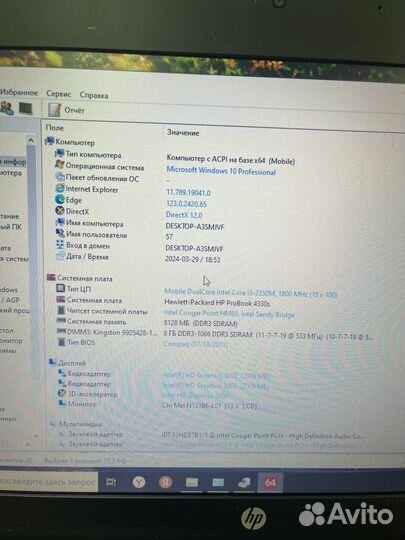This screenshot has width=405, height=540.
Task: Select the Компьютер group icon
Action: 50,141
